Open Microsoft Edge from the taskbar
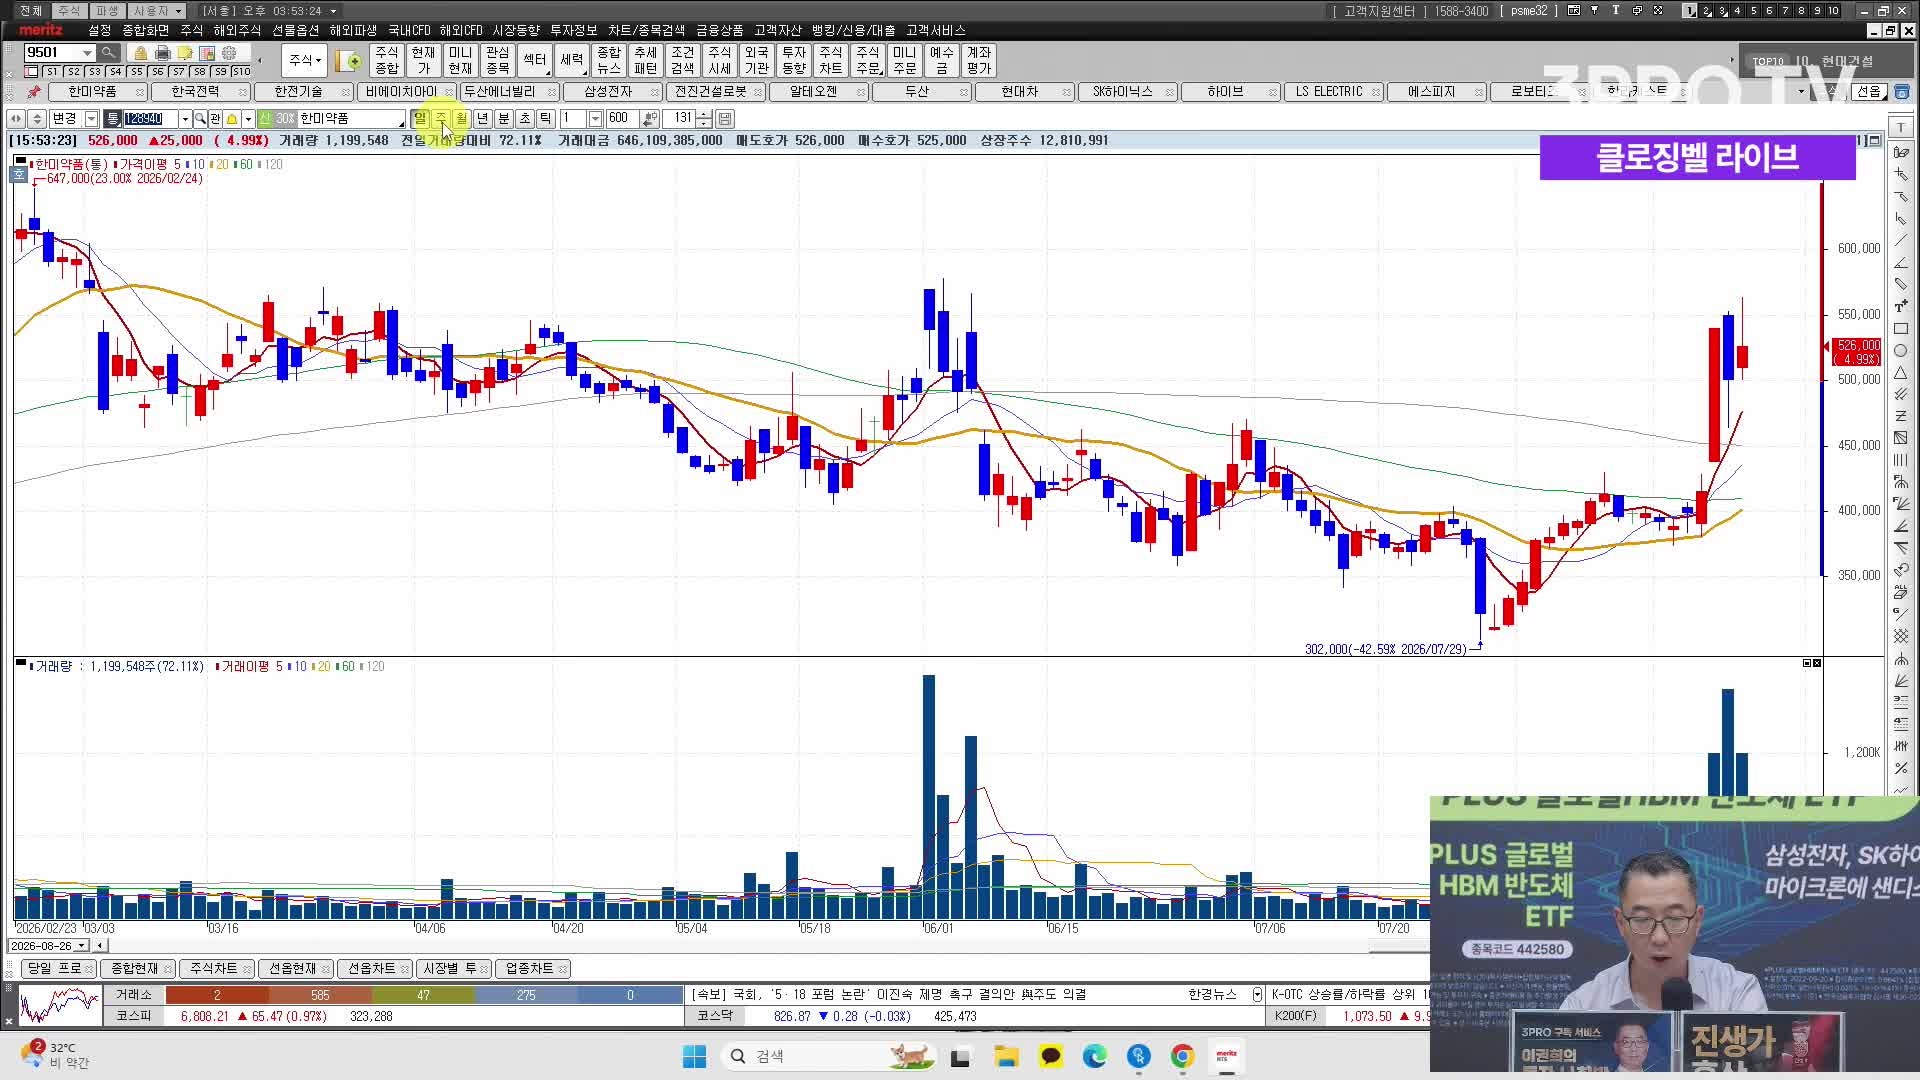 (x=1094, y=1056)
